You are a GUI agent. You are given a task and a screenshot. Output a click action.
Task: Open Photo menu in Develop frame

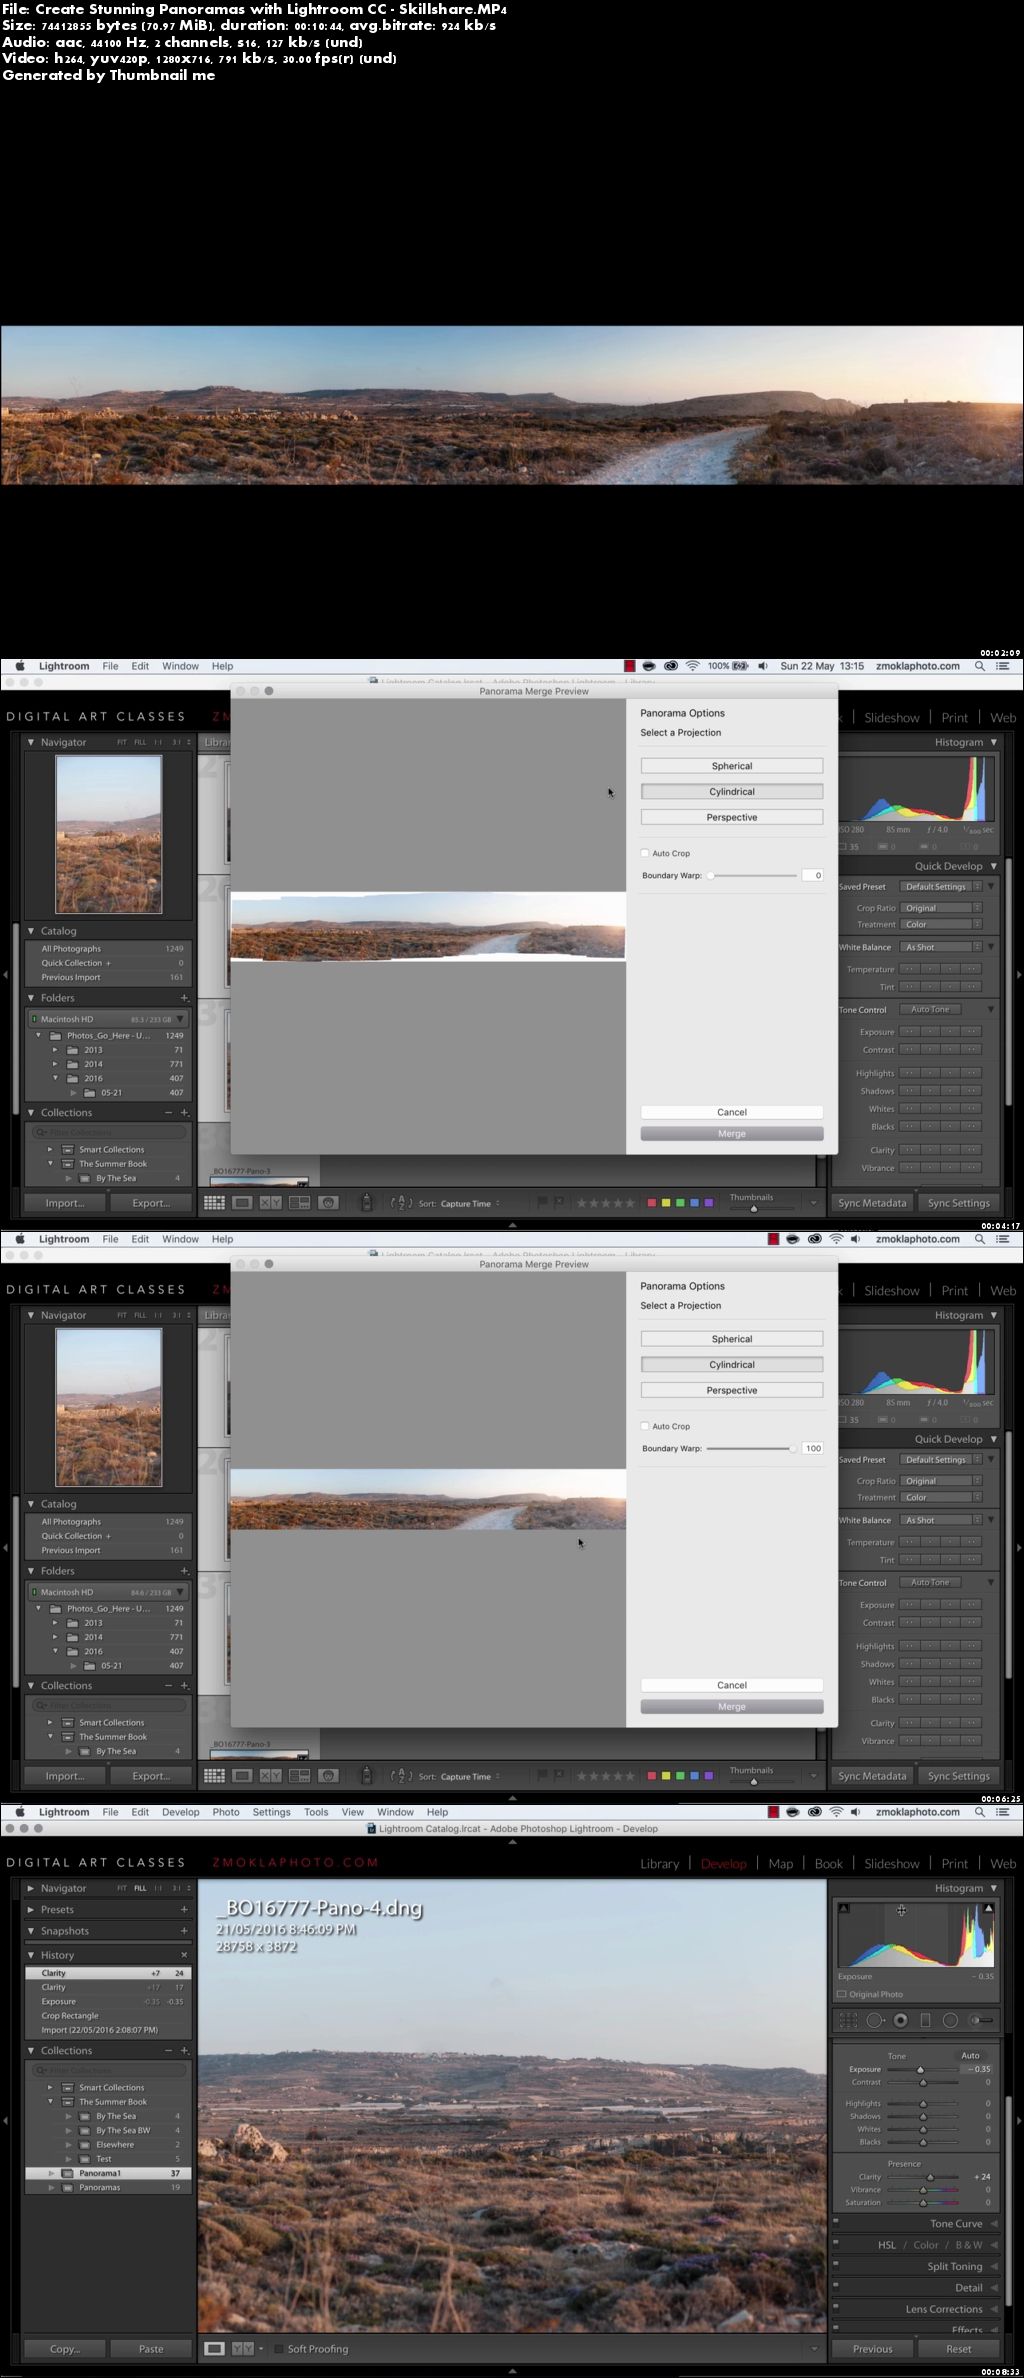(x=226, y=1812)
